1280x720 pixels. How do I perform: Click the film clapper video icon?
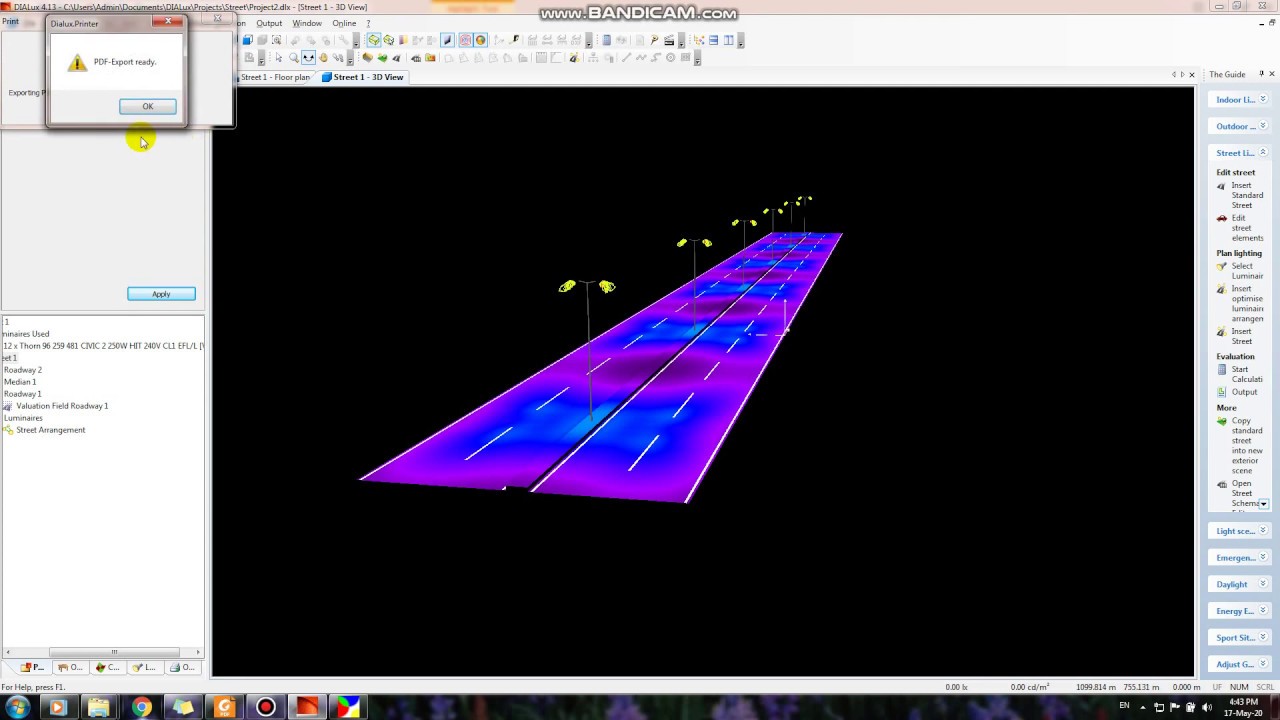(x=669, y=40)
